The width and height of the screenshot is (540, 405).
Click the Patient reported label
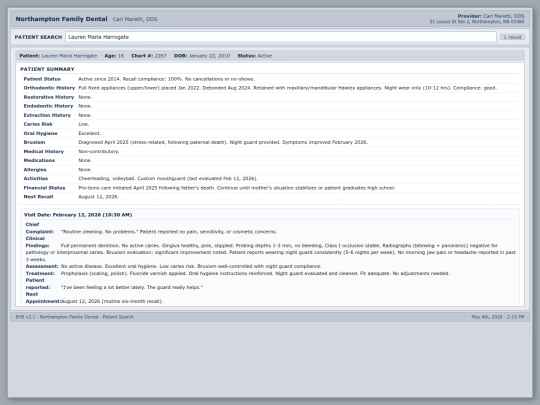38,284
